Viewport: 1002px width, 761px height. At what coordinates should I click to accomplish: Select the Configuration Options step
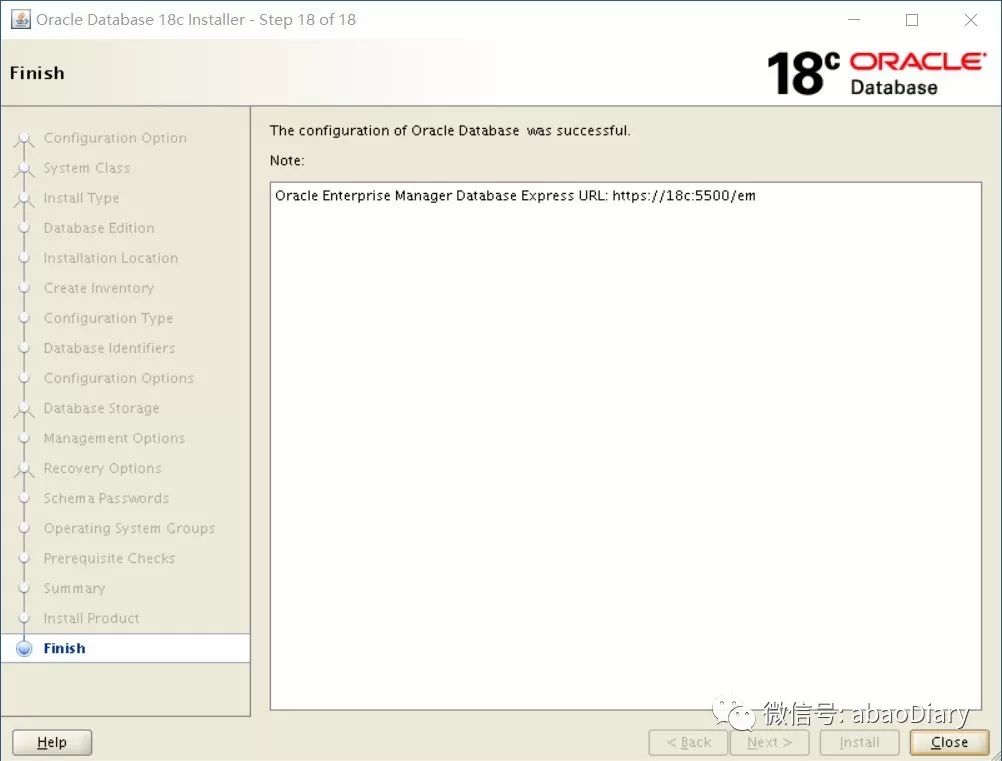click(x=118, y=378)
